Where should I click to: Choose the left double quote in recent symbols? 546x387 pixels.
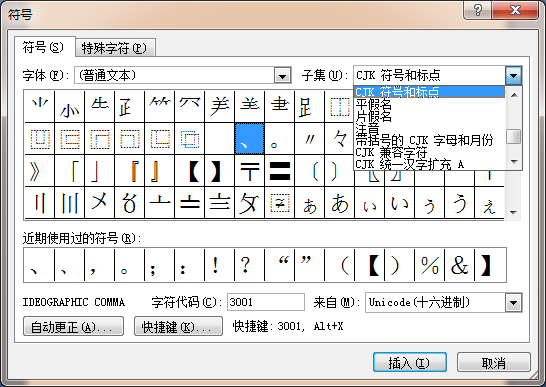tap(279, 265)
